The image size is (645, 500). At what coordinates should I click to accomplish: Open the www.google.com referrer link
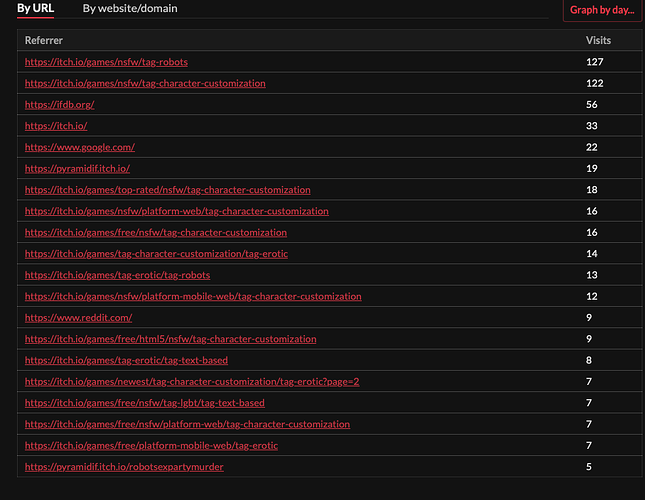(80, 147)
